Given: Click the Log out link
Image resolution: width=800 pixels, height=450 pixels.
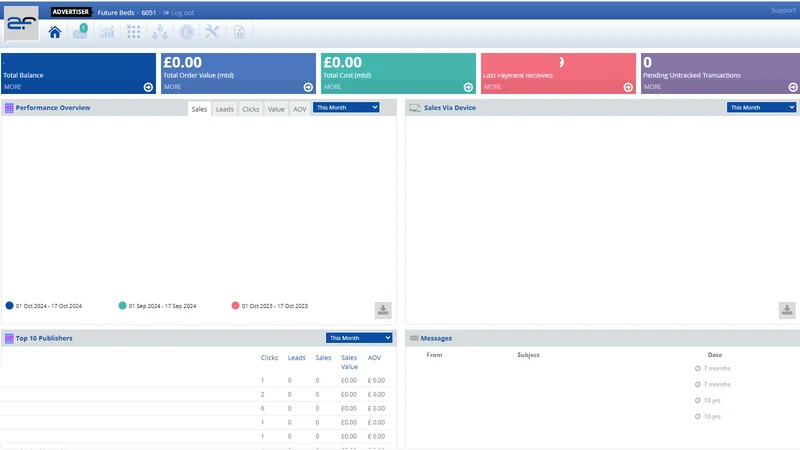Looking at the screenshot, I should point(179,13).
